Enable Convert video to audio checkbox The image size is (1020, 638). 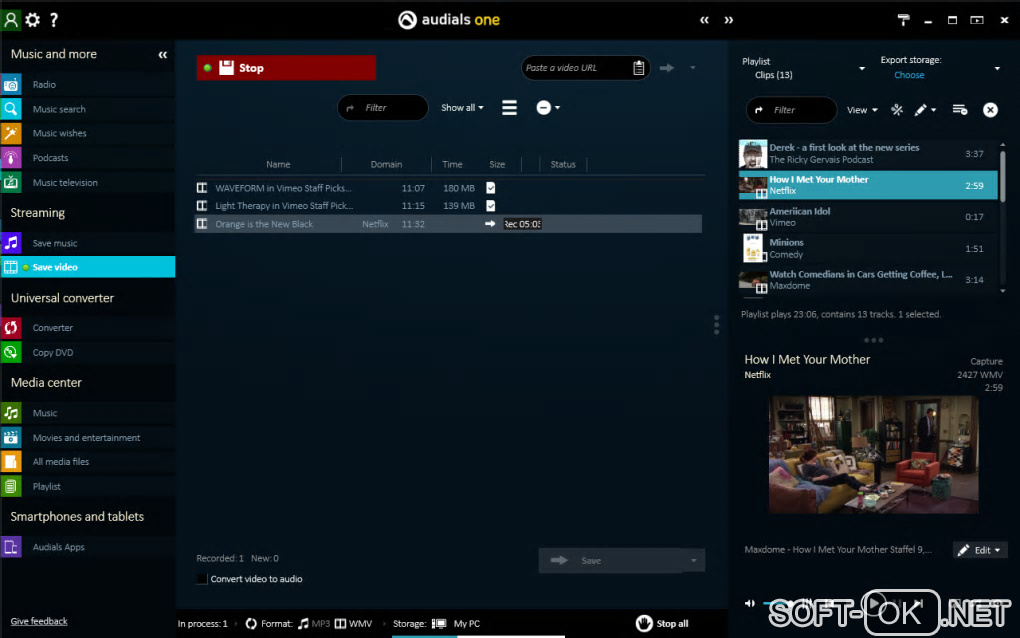point(202,579)
